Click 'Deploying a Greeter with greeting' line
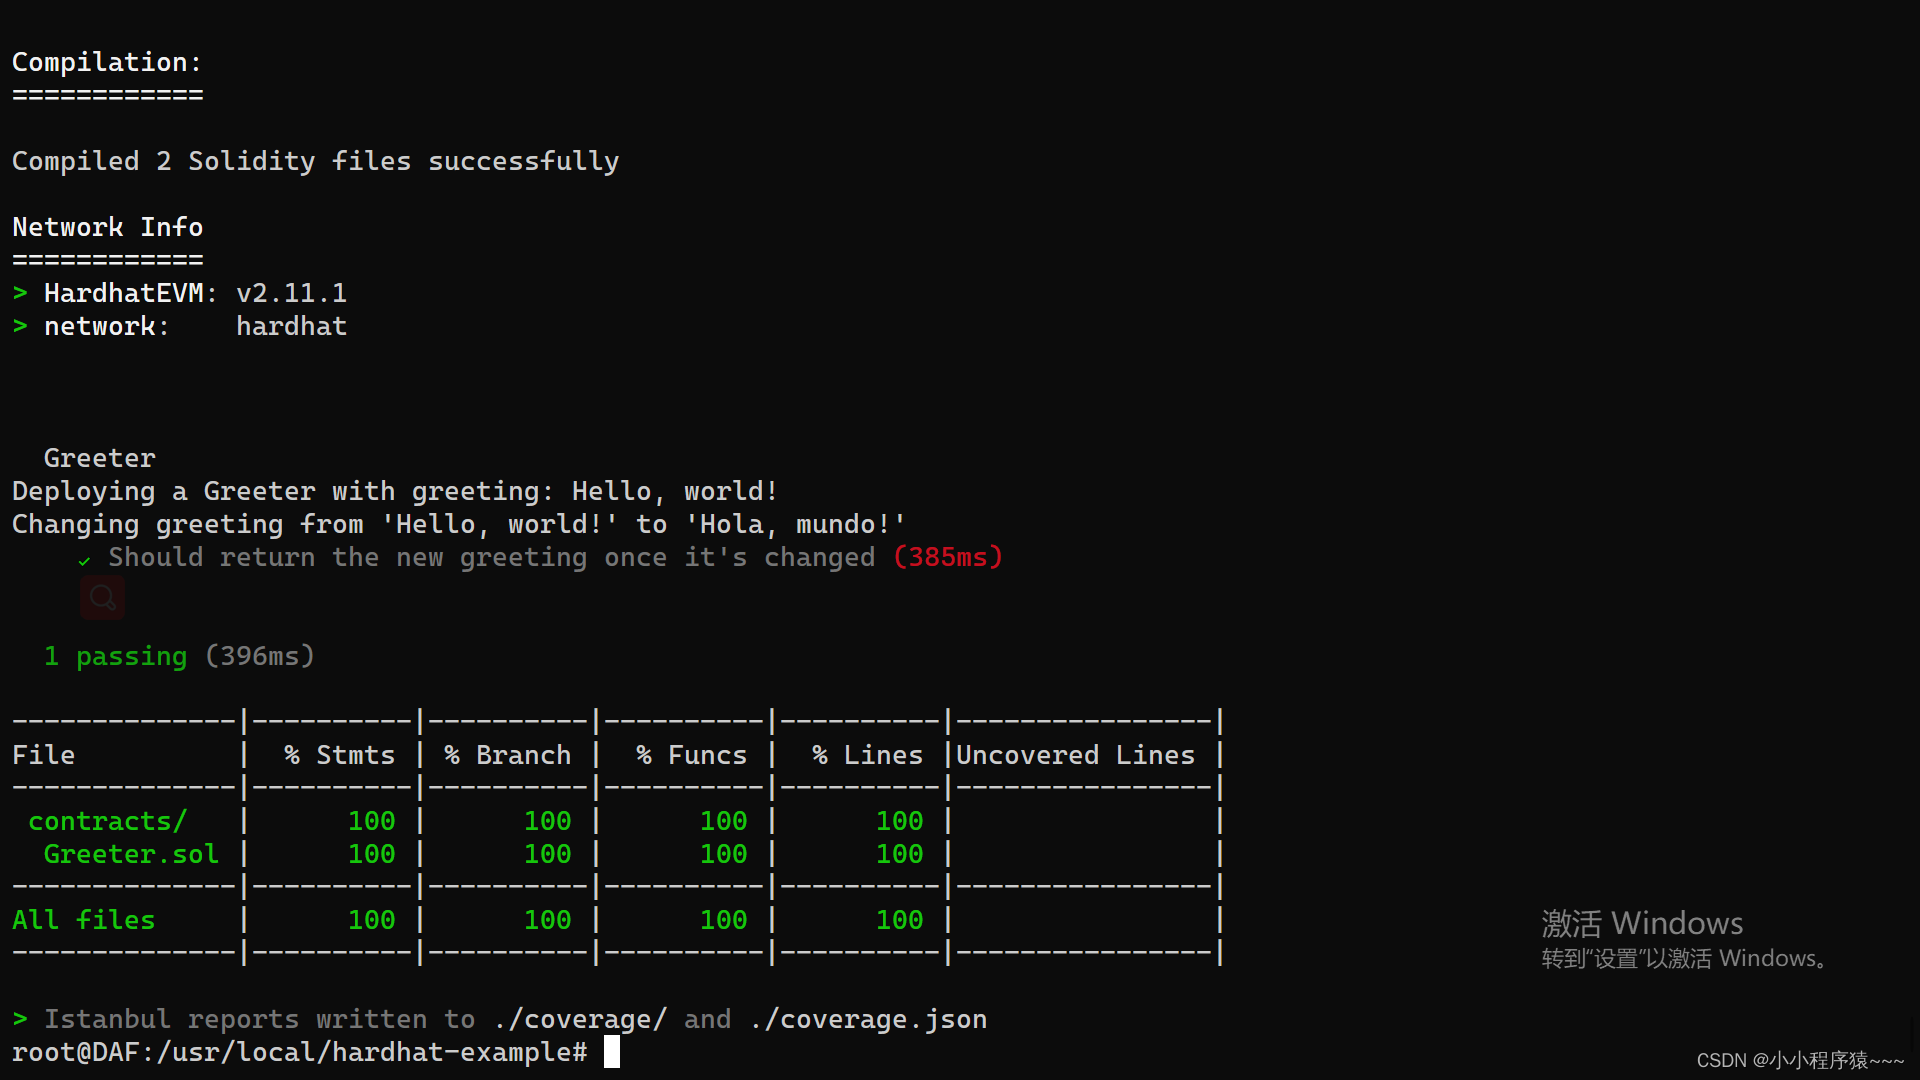Image resolution: width=1920 pixels, height=1080 pixels. tap(395, 491)
